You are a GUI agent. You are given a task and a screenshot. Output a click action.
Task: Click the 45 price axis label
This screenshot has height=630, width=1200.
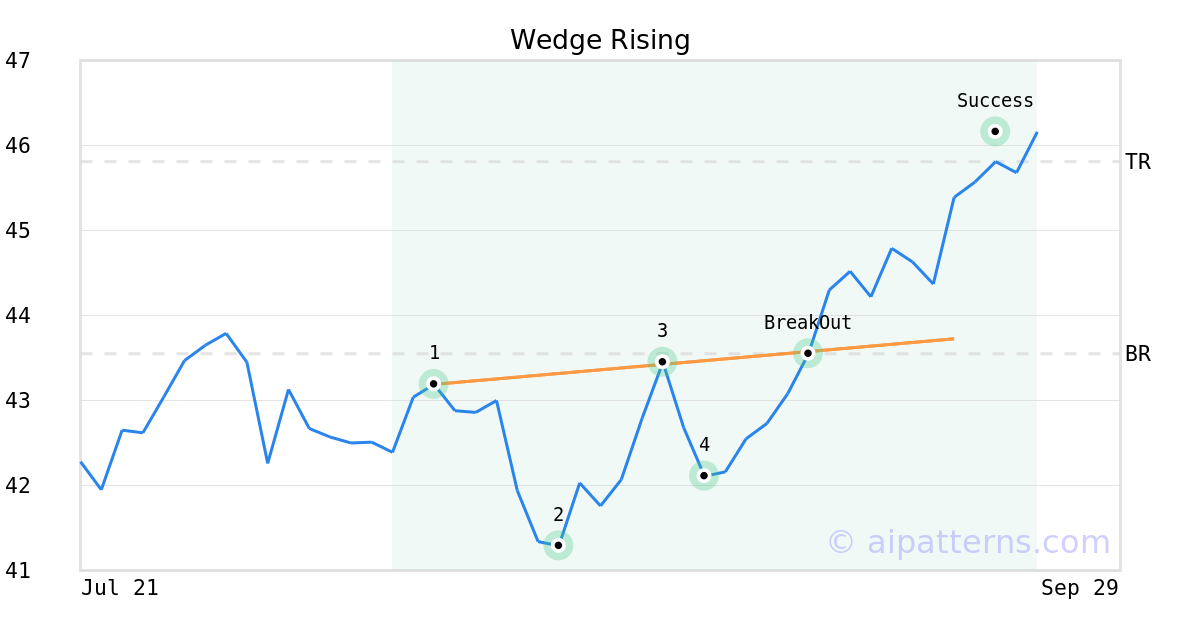click(18, 231)
